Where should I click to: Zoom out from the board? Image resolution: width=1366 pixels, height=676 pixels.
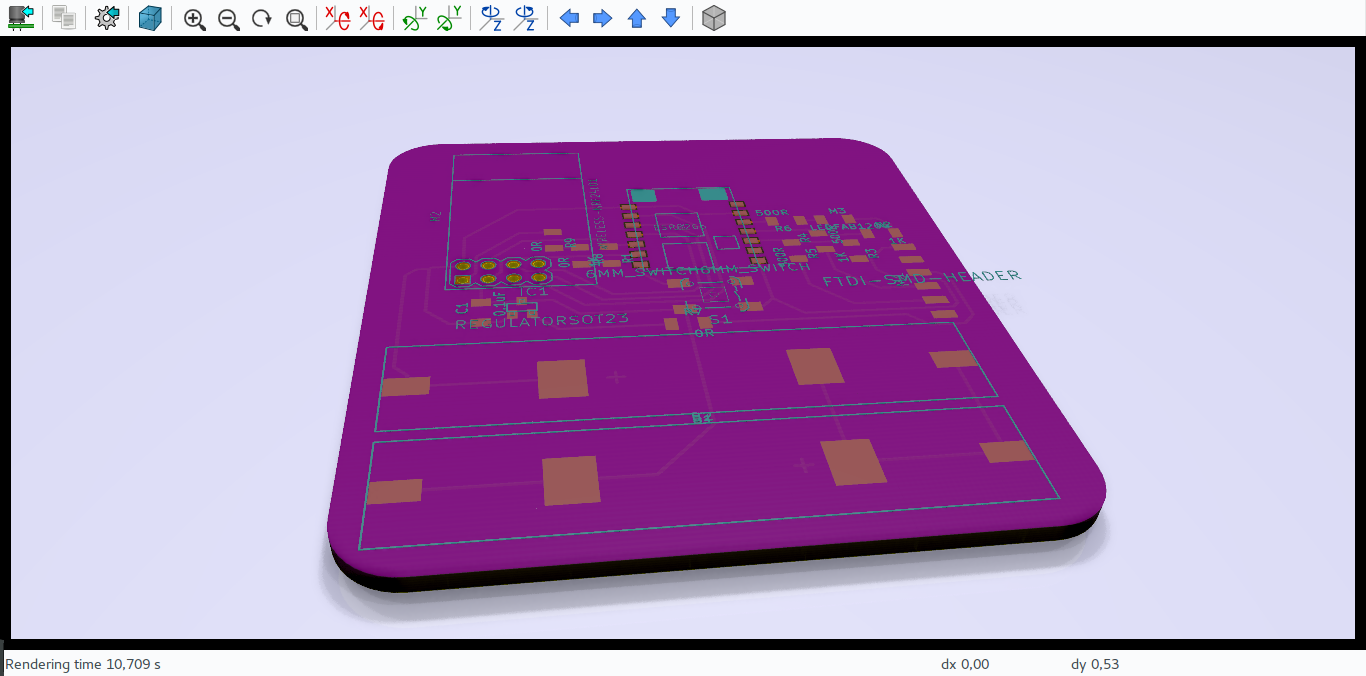tap(228, 17)
